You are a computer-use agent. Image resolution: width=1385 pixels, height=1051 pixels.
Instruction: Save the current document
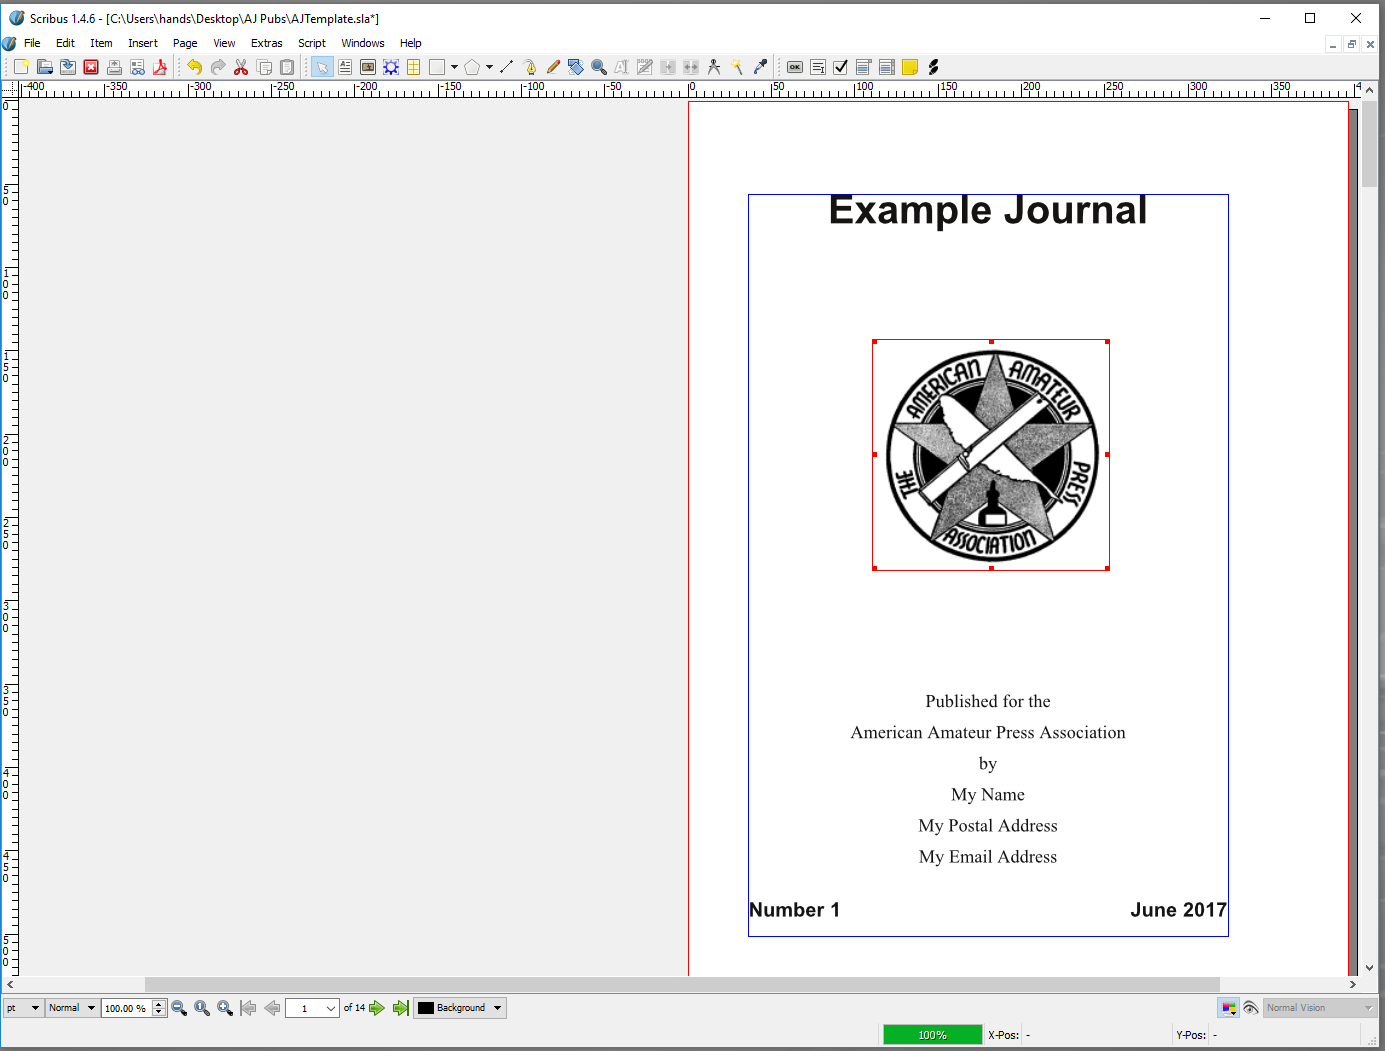pyautogui.click(x=68, y=67)
